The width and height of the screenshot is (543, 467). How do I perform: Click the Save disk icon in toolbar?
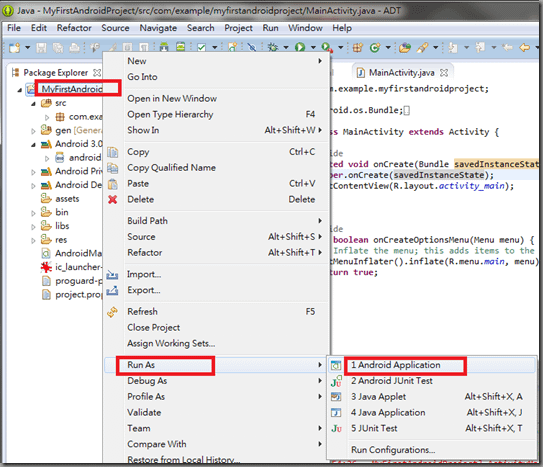[x=41, y=47]
